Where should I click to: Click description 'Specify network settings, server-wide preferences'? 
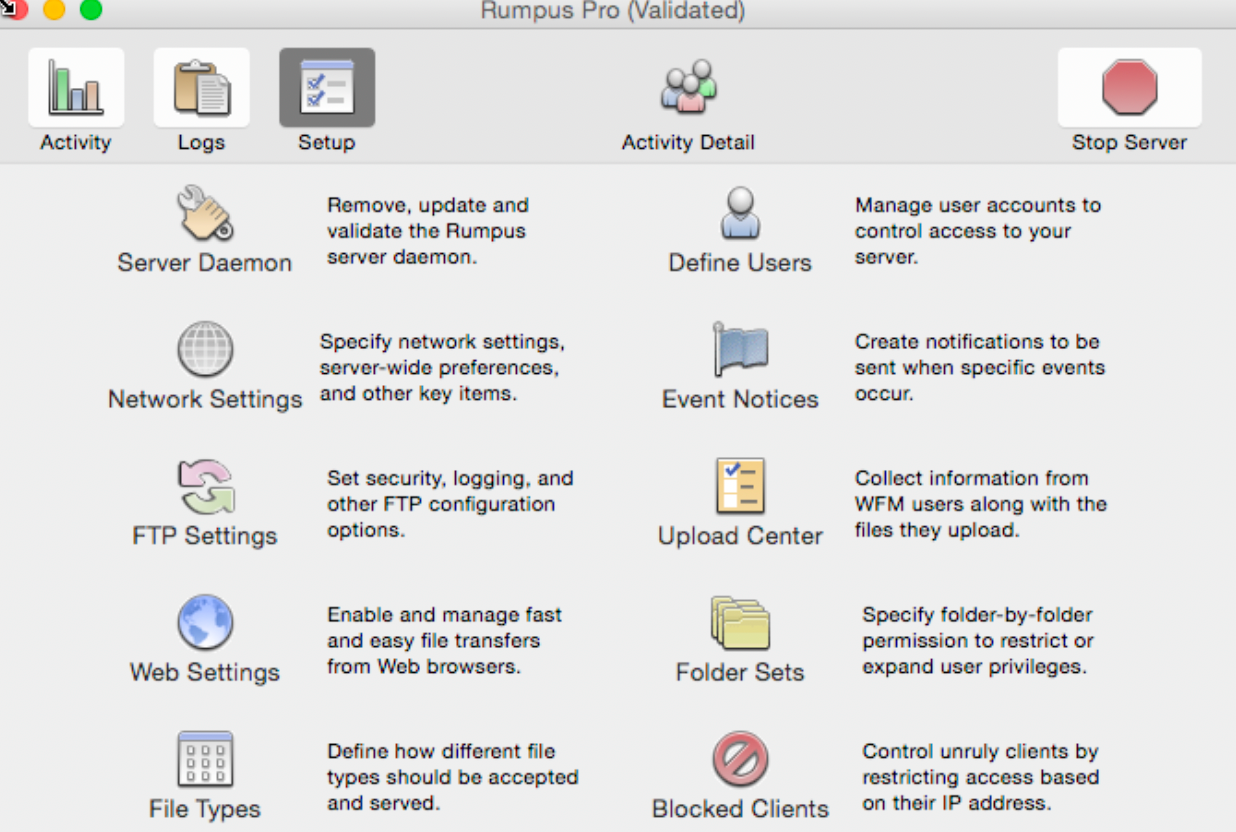[x=442, y=367]
